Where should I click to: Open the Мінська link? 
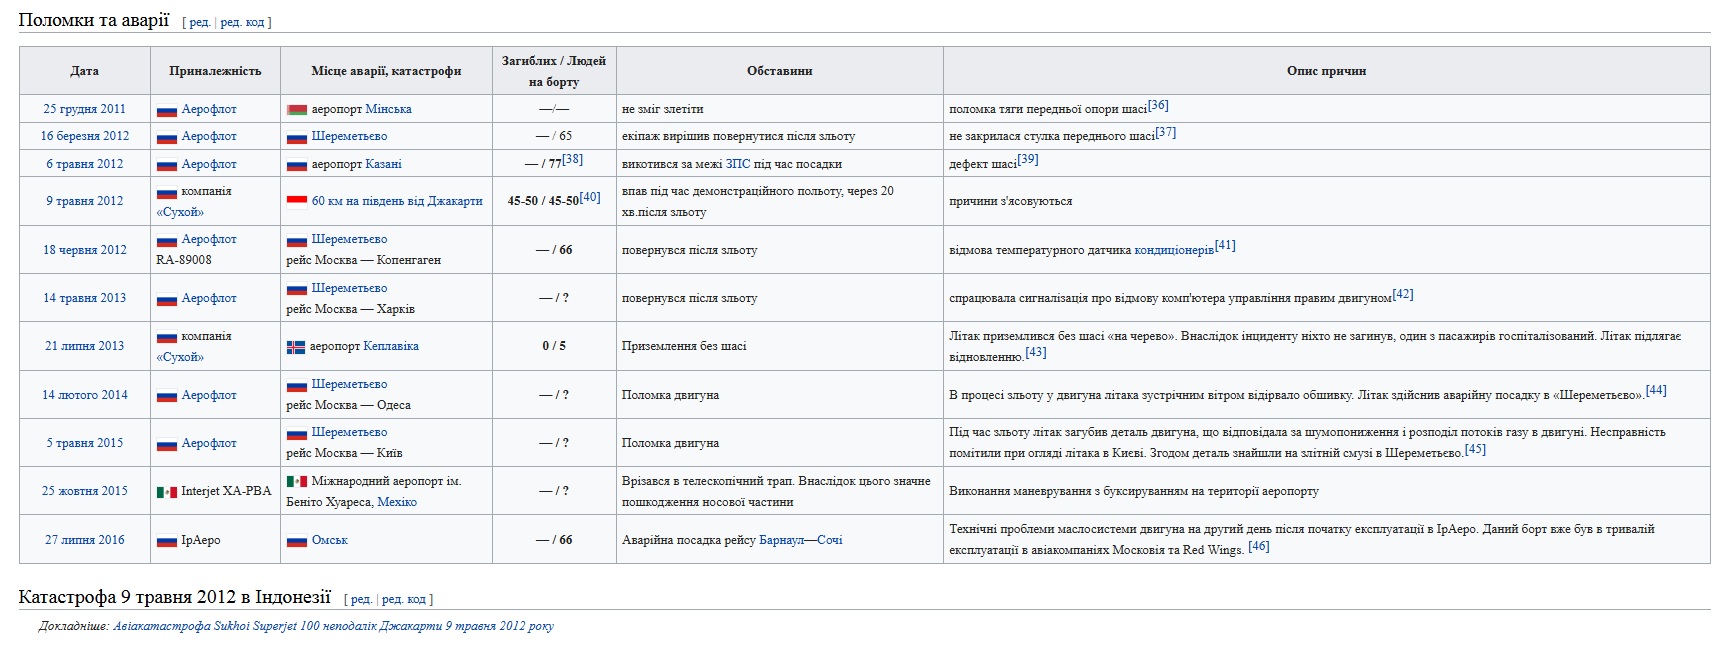pos(388,109)
